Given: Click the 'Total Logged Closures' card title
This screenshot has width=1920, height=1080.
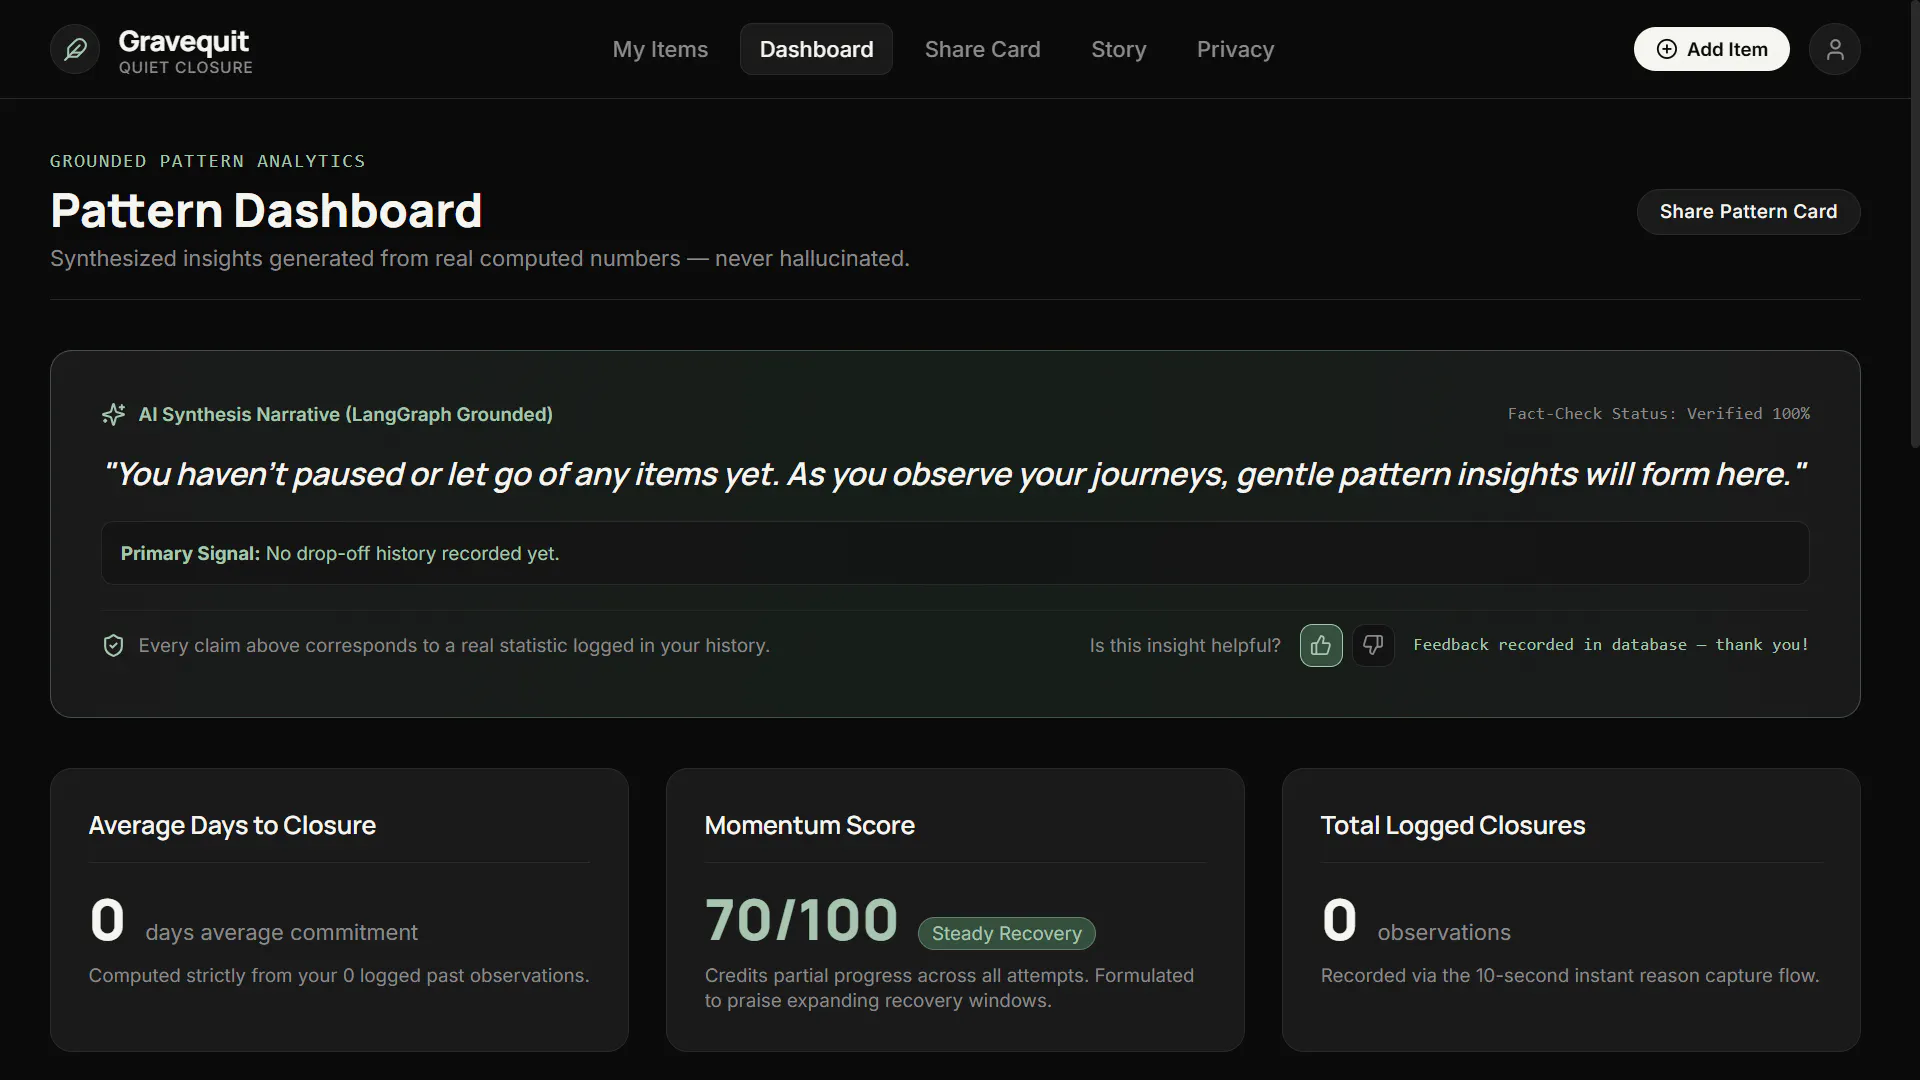Looking at the screenshot, I should (1452, 825).
